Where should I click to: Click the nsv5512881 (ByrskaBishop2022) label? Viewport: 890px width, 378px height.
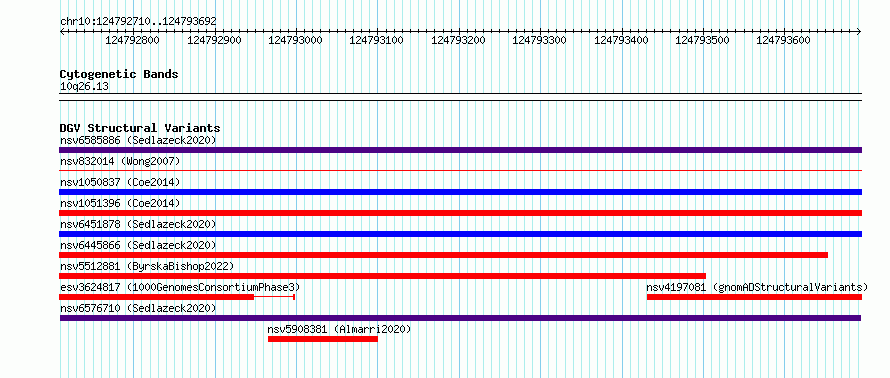tap(146, 266)
